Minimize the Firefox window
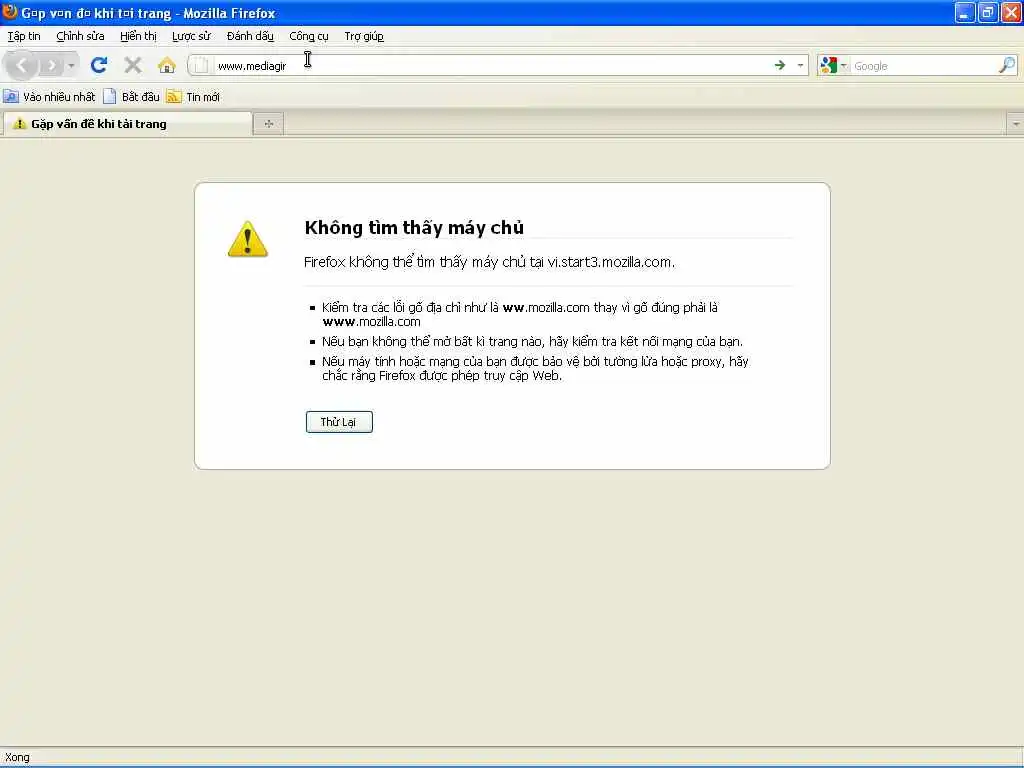 [x=965, y=12]
